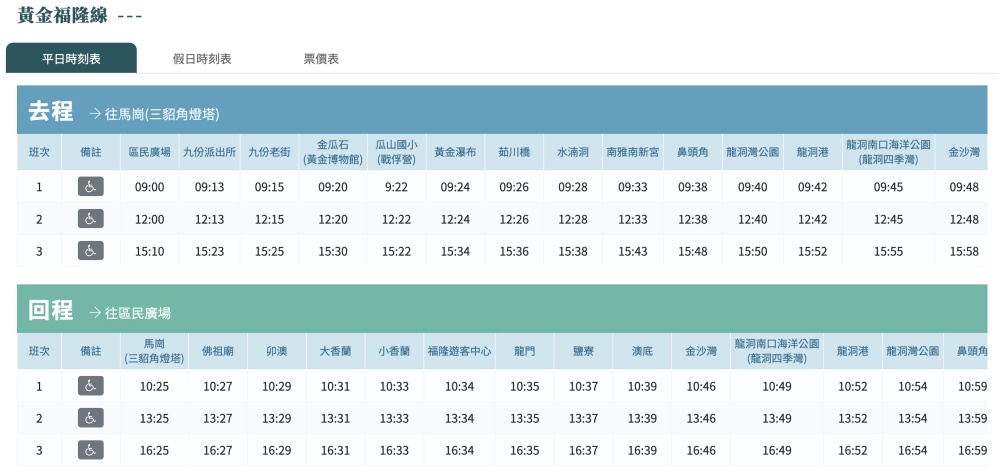
Task: Click the 金沙灣 header in the 去程 table
Action: point(964,152)
